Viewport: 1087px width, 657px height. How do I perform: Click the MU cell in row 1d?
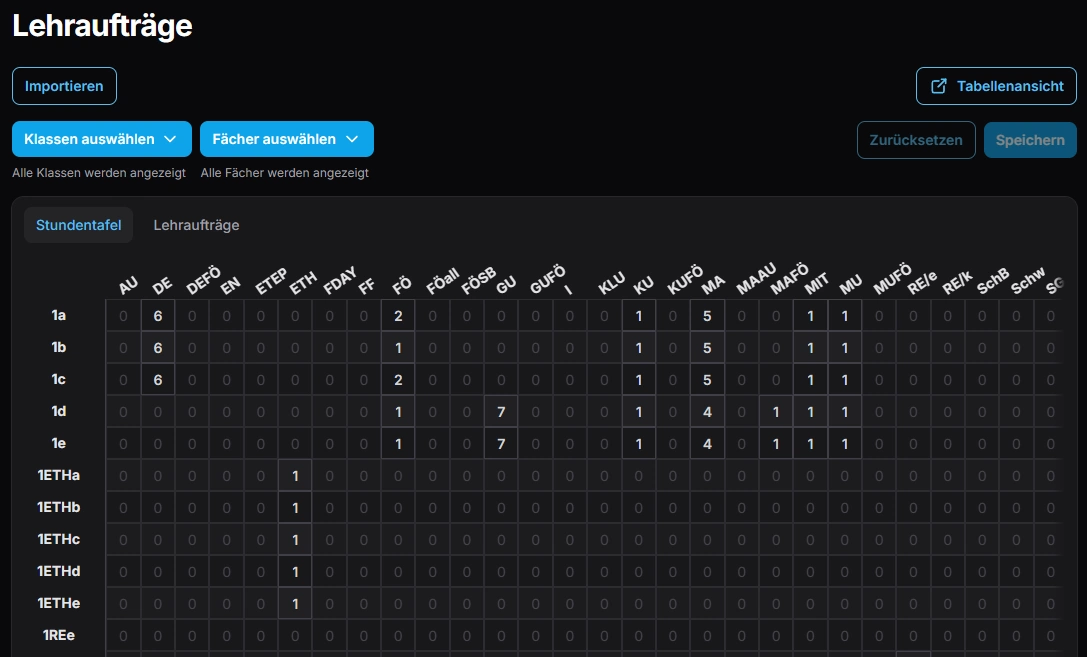tap(845, 412)
